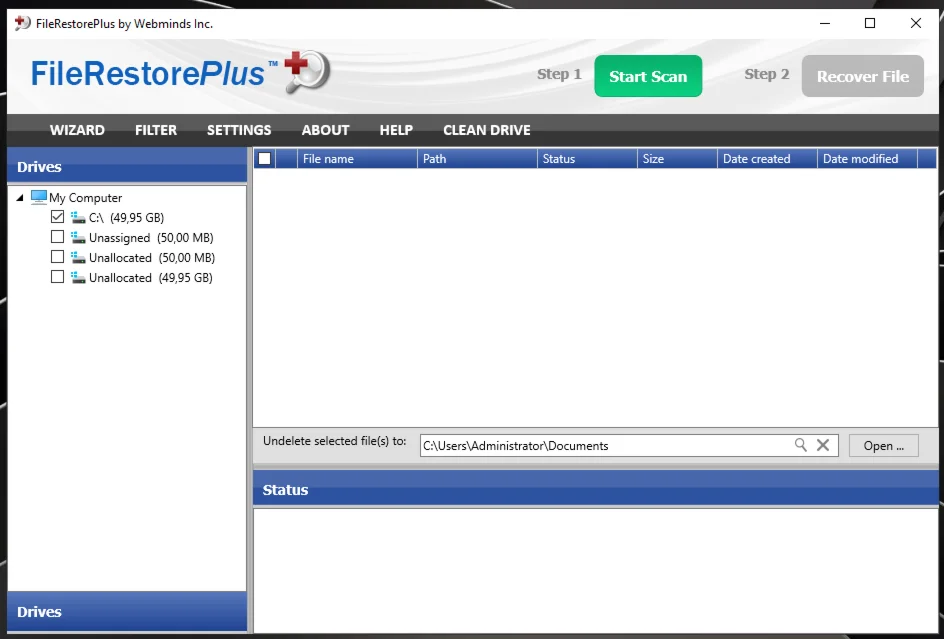Open the HELP menu
The width and height of the screenshot is (944, 639).
point(396,130)
